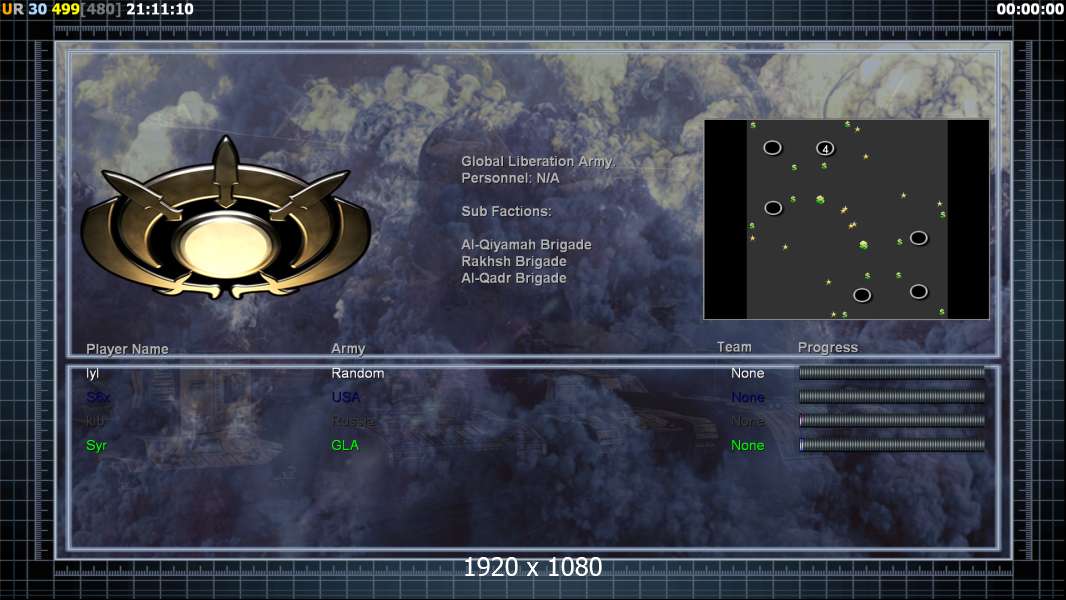
Task: Click the progress bar in the USA row
Action: pos(892,396)
